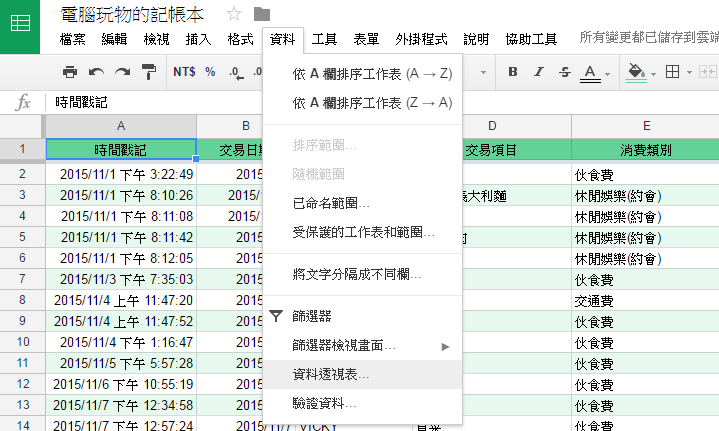Close the open 資料 menu
The height and width of the screenshot is (431, 719).
point(282,39)
